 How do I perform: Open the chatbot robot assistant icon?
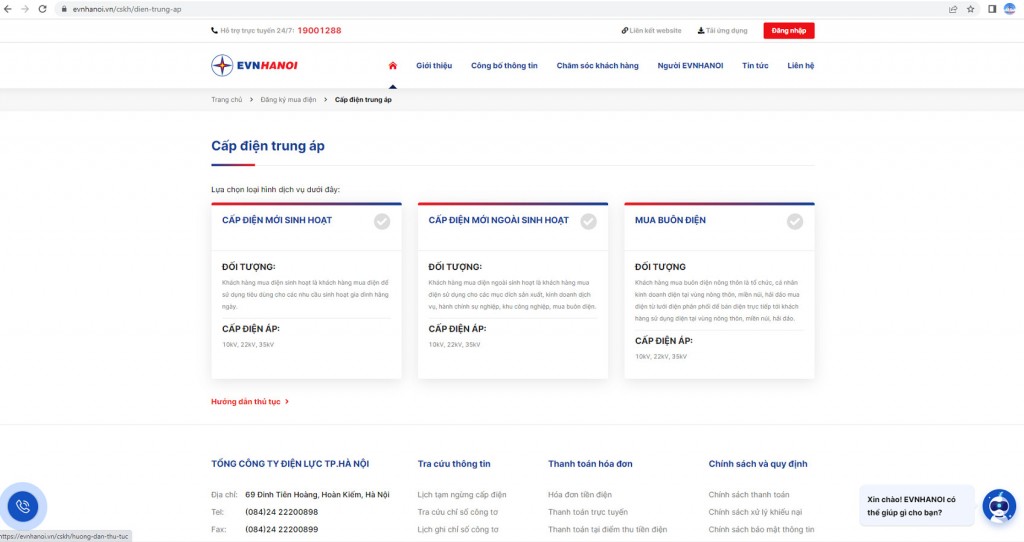[x=999, y=505]
